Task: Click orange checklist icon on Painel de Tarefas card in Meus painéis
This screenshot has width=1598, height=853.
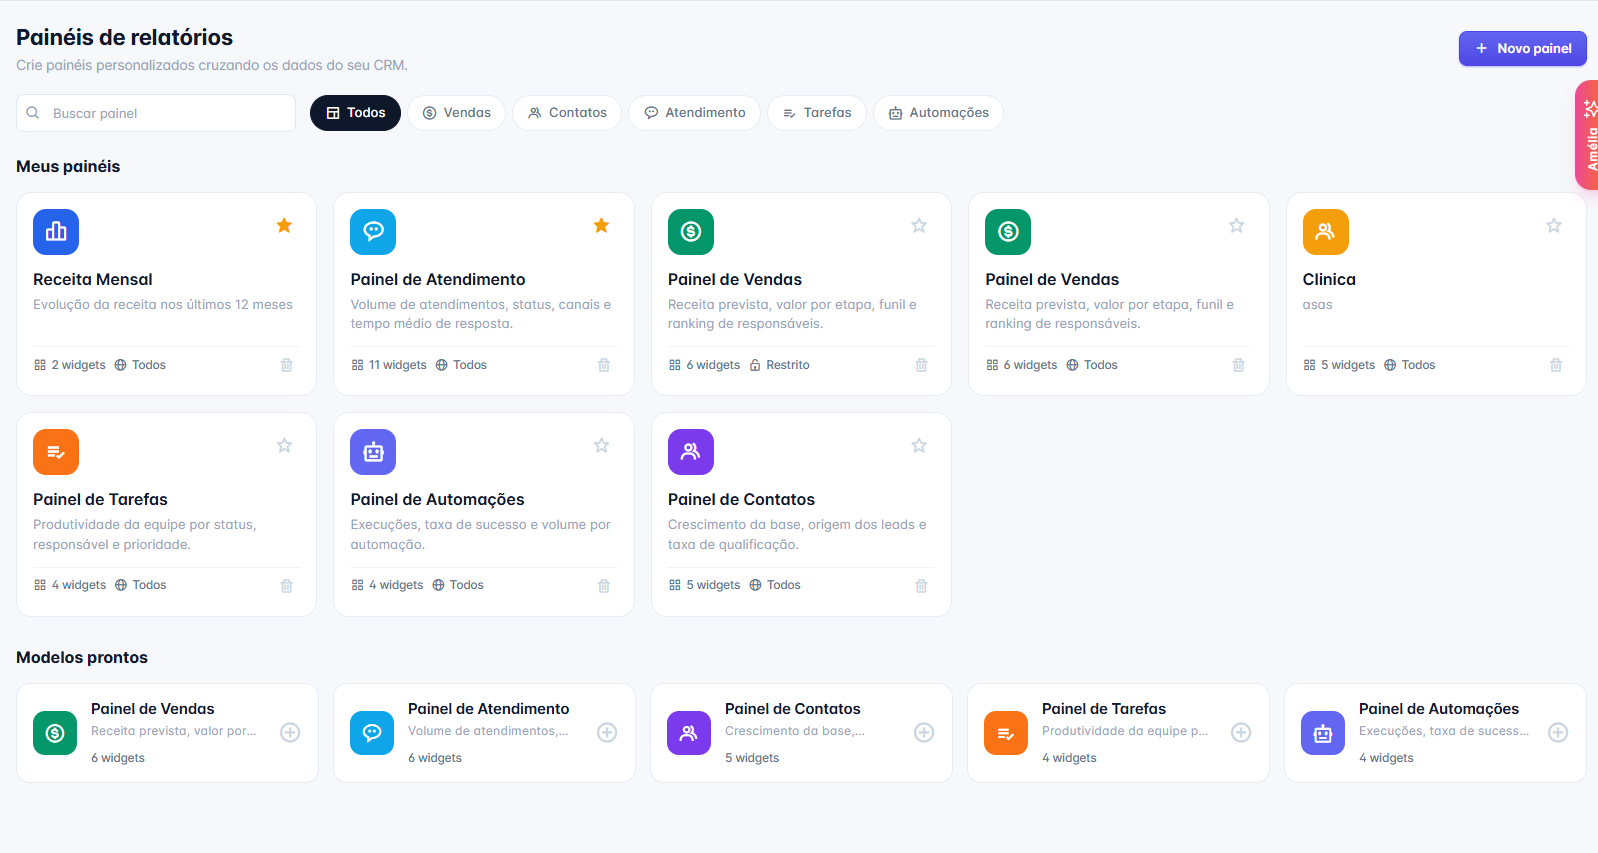Action: pyautogui.click(x=56, y=452)
